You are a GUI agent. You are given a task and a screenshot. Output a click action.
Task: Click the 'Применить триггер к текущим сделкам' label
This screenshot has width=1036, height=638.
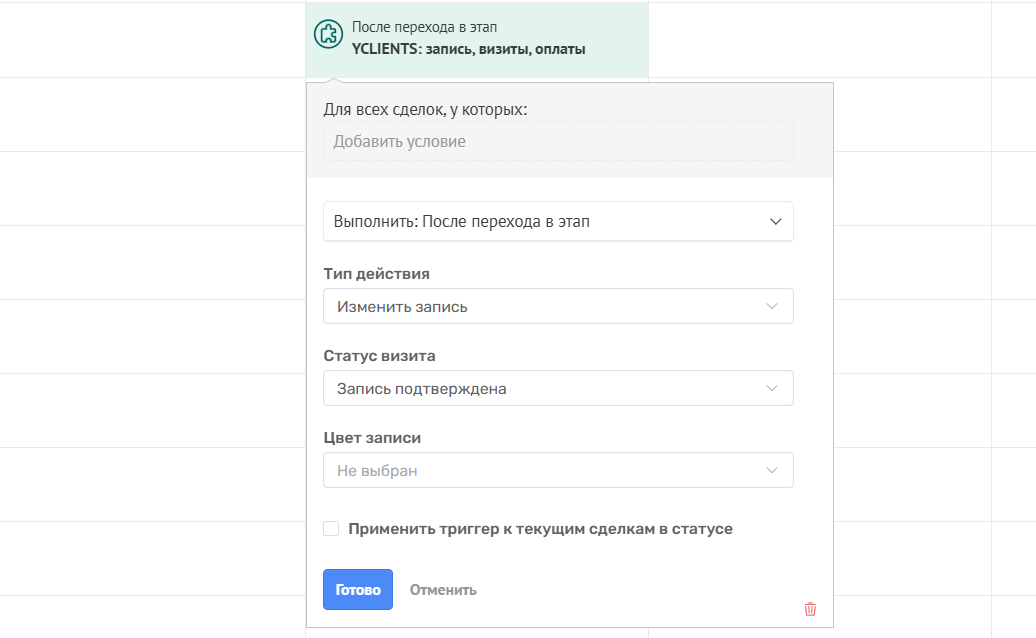(540, 529)
